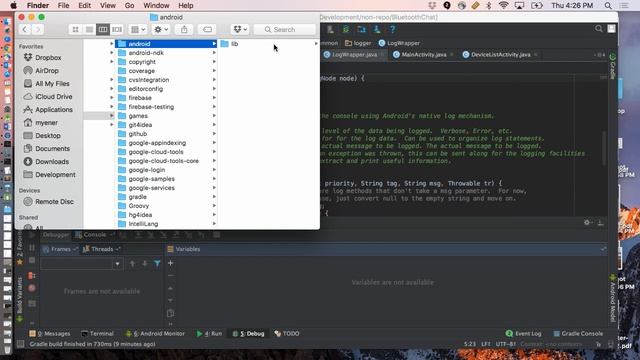
Task: Switch to the Threads tab
Action: (102, 249)
